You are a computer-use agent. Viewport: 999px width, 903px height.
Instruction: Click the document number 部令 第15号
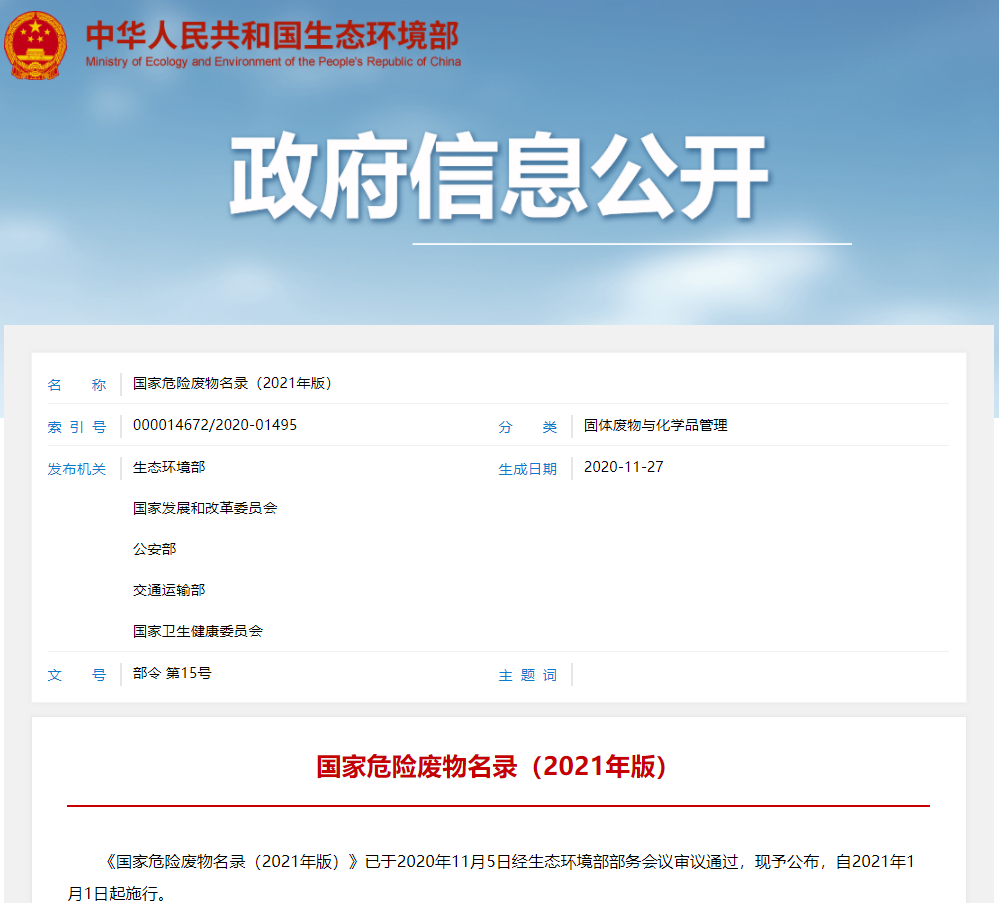coord(172,673)
